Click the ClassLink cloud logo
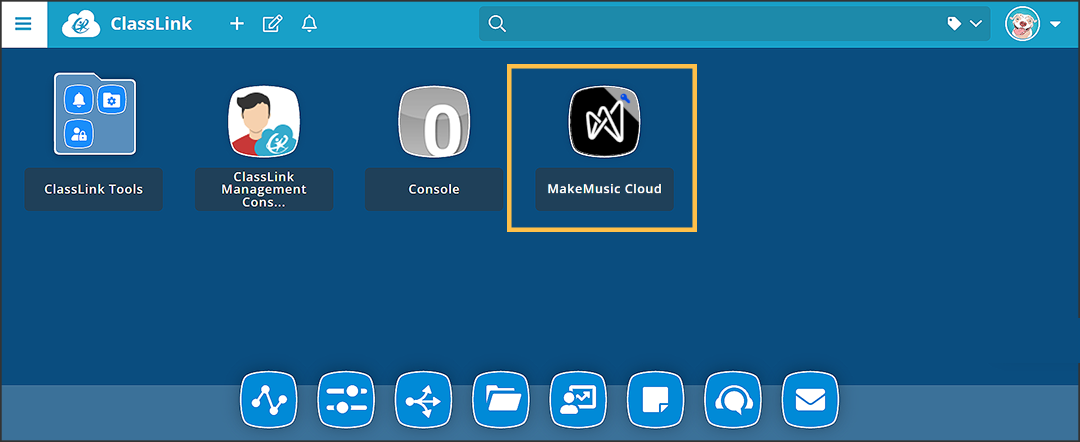The width and height of the screenshot is (1080, 442). click(x=81, y=24)
